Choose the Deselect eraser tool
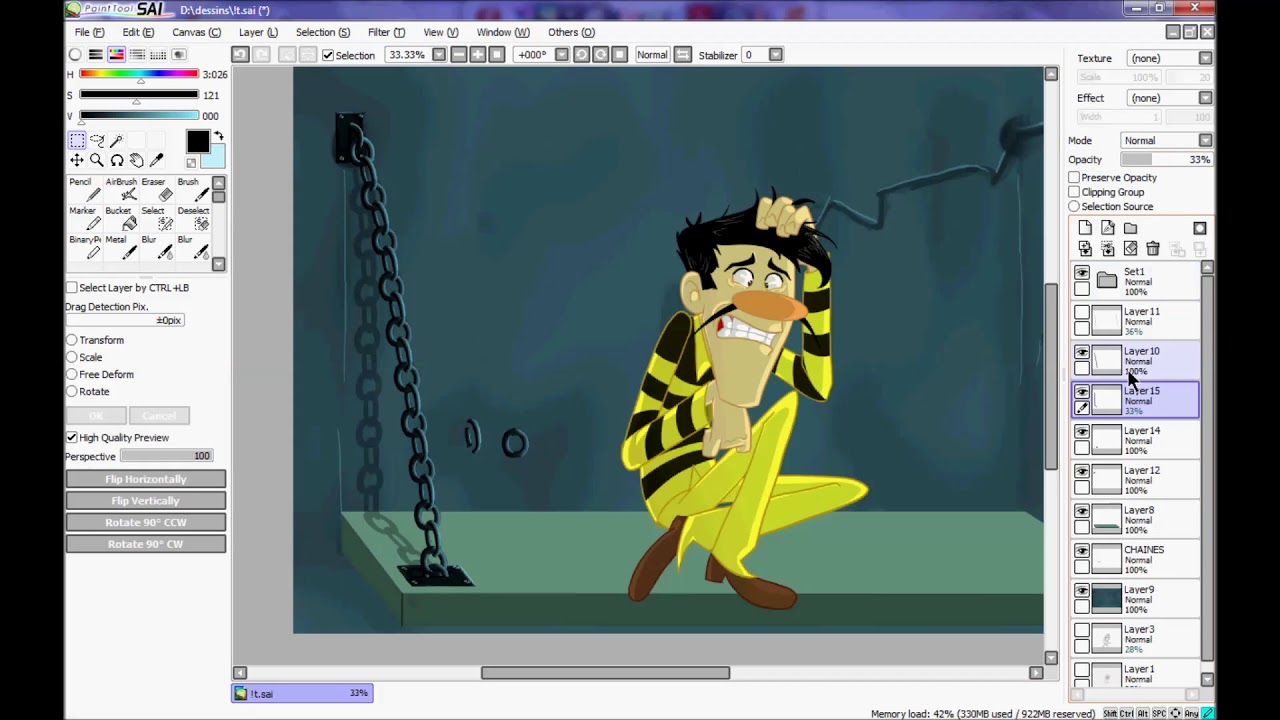This screenshot has height=720, width=1280. click(192, 218)
